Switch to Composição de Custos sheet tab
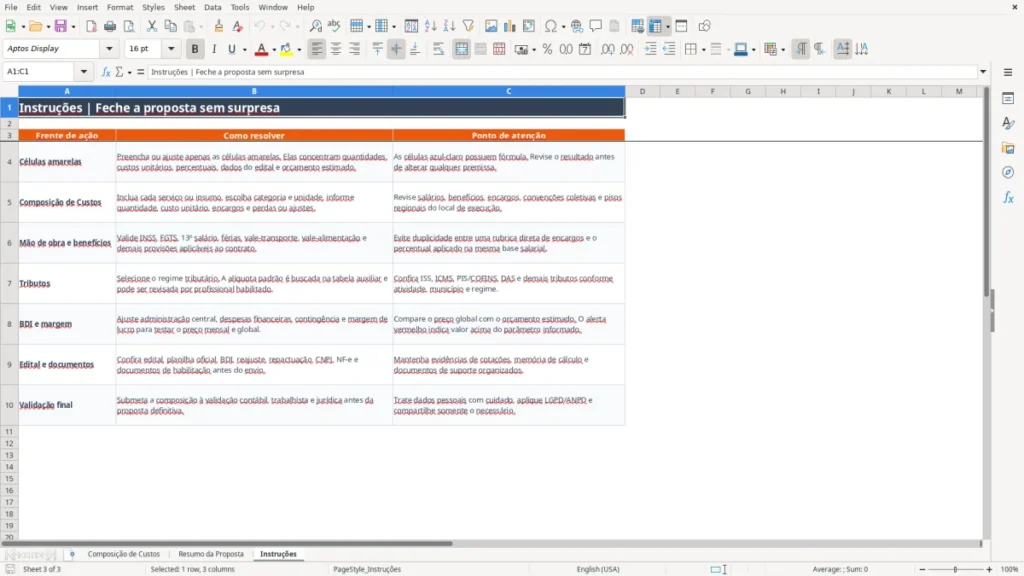1024x576 pixels. pos(123,554)
